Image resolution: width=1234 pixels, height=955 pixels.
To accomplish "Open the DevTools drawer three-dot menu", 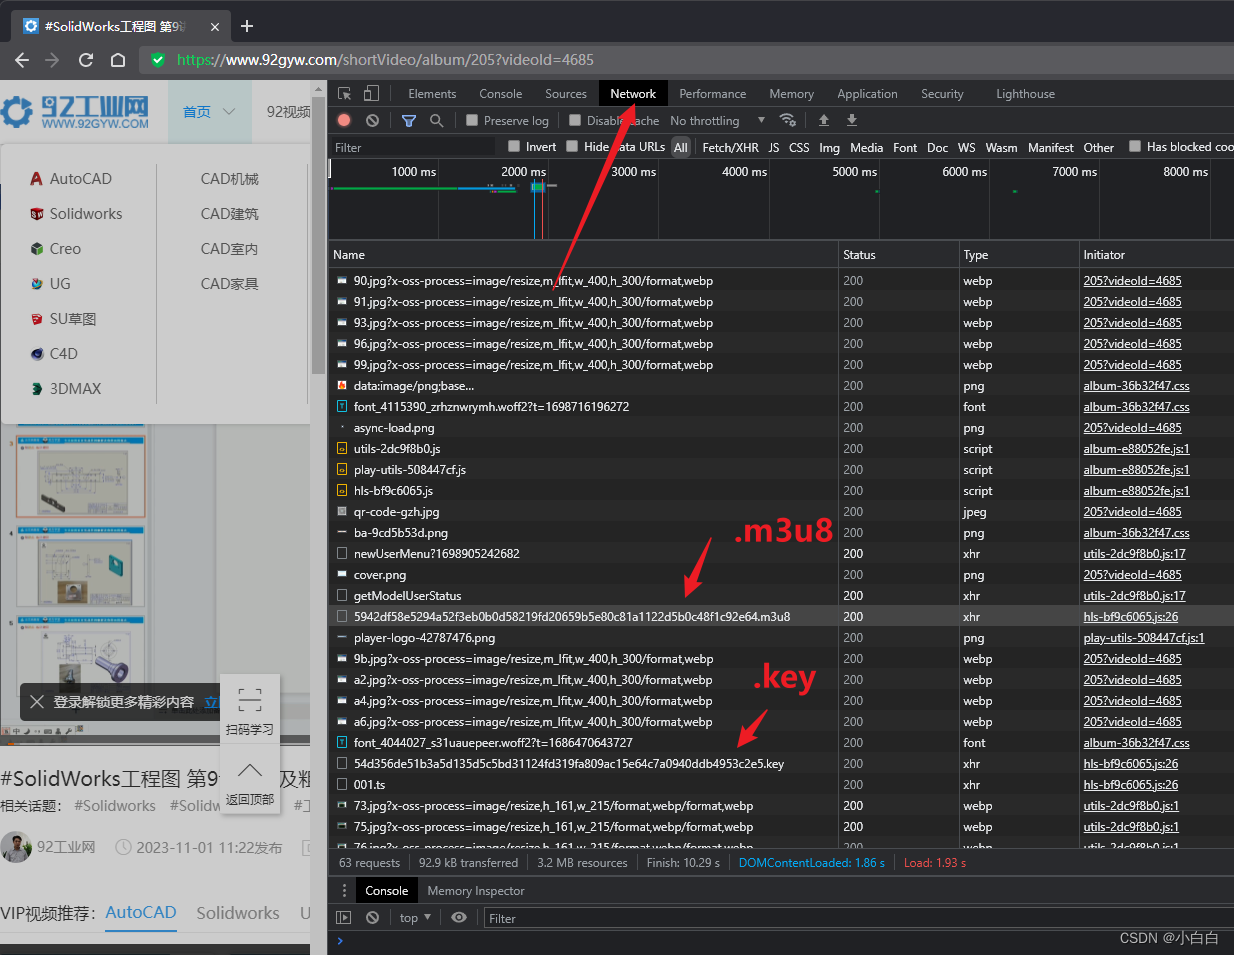I will [x=345, y=890].
